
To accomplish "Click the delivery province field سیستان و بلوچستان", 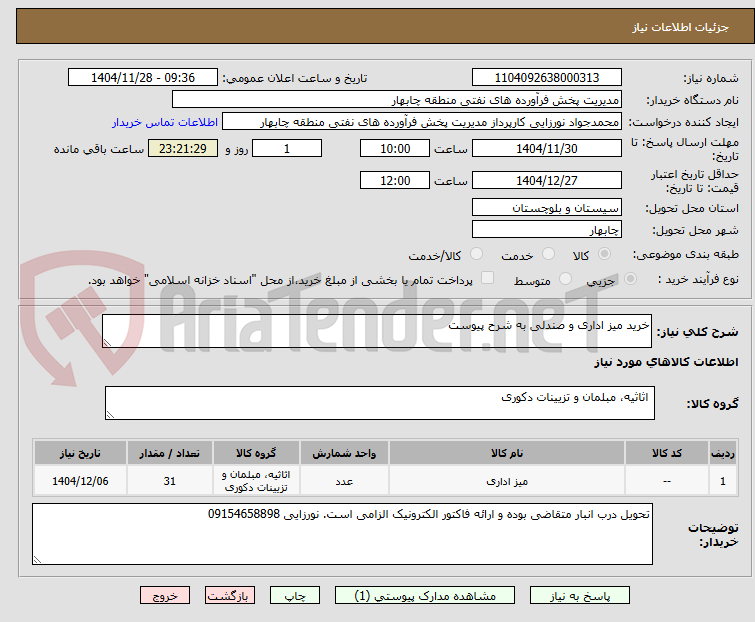I will point(547,207).
